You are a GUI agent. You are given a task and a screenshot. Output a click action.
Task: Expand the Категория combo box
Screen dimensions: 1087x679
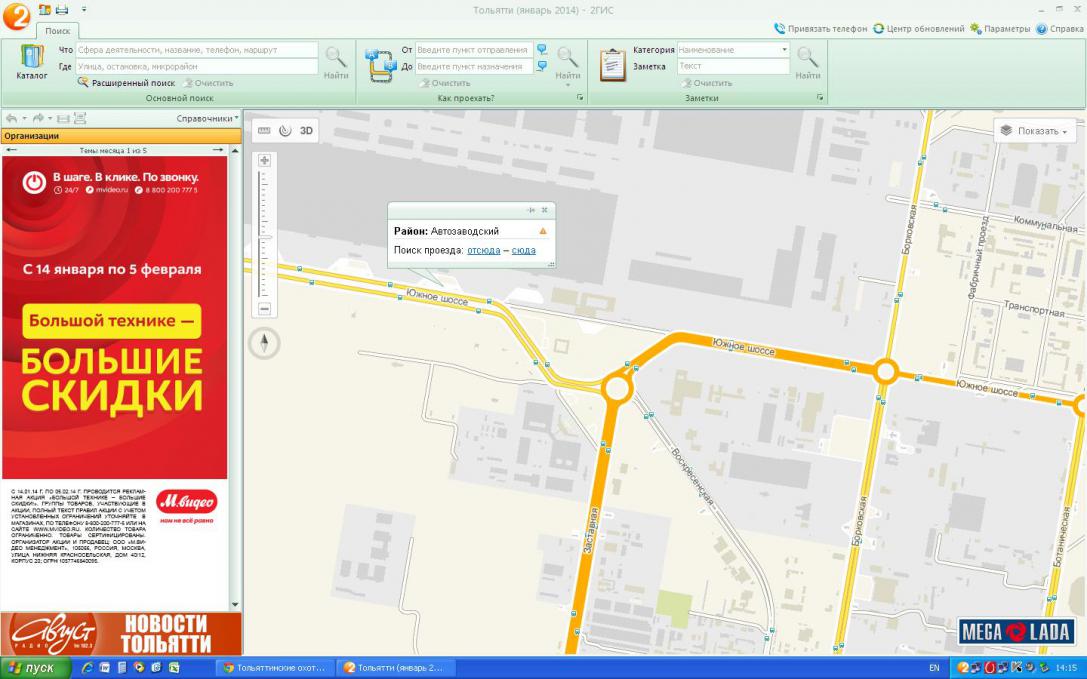pyautogui.click(x=784, y=50)
